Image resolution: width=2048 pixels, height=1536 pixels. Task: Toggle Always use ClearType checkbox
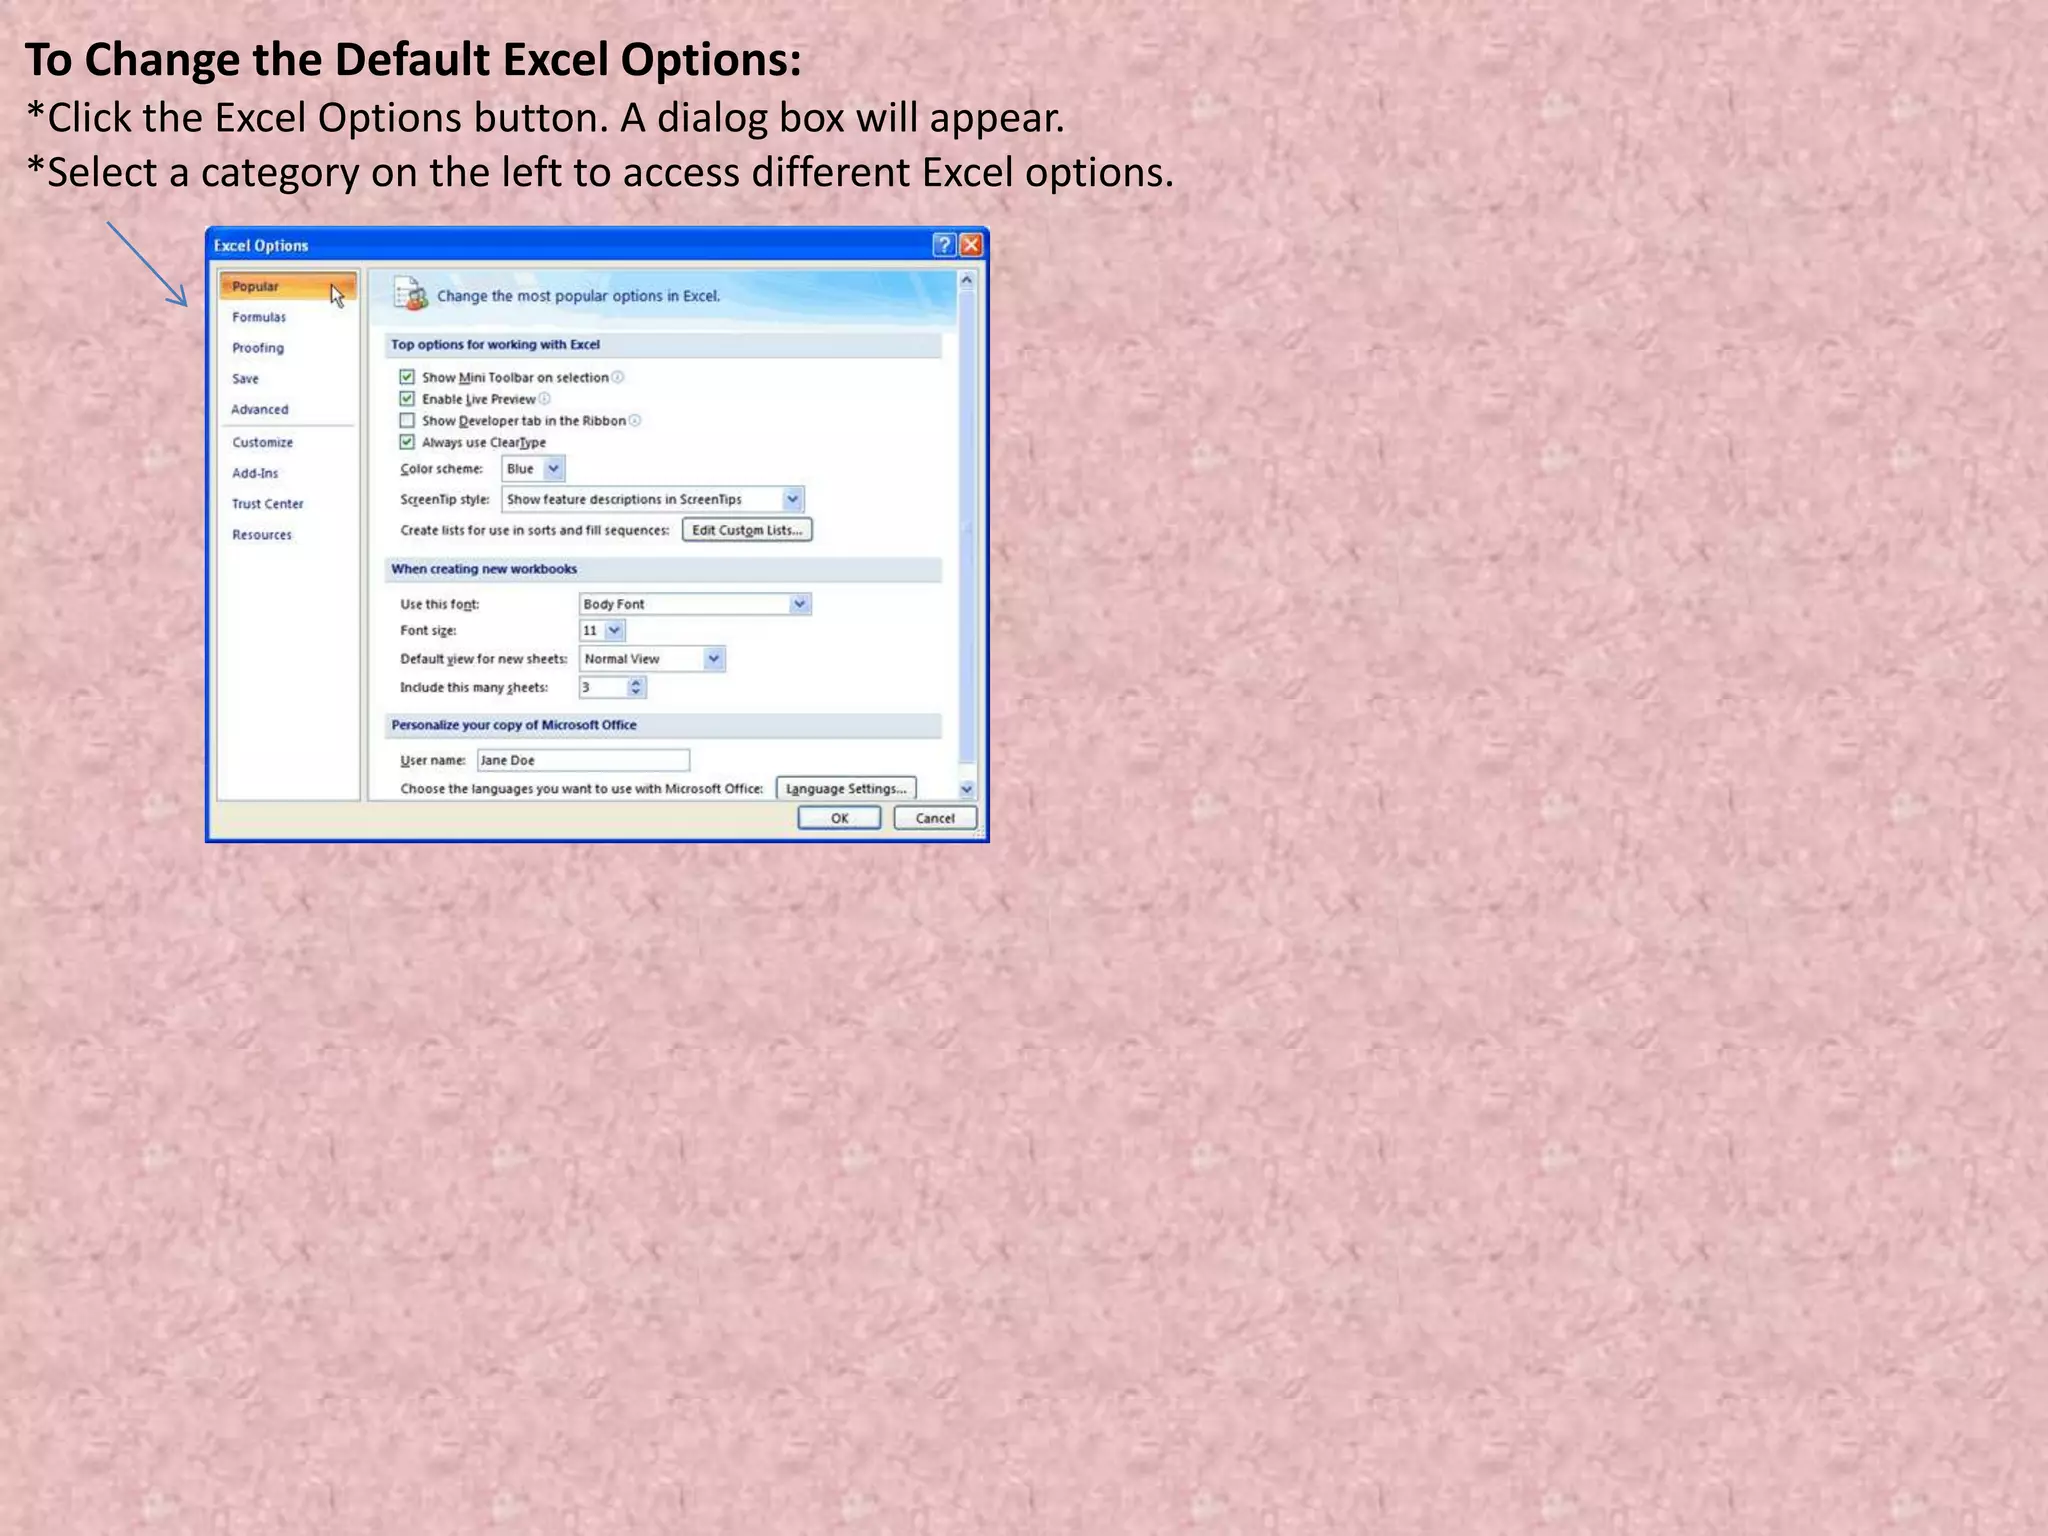click(x=407, y=442)
